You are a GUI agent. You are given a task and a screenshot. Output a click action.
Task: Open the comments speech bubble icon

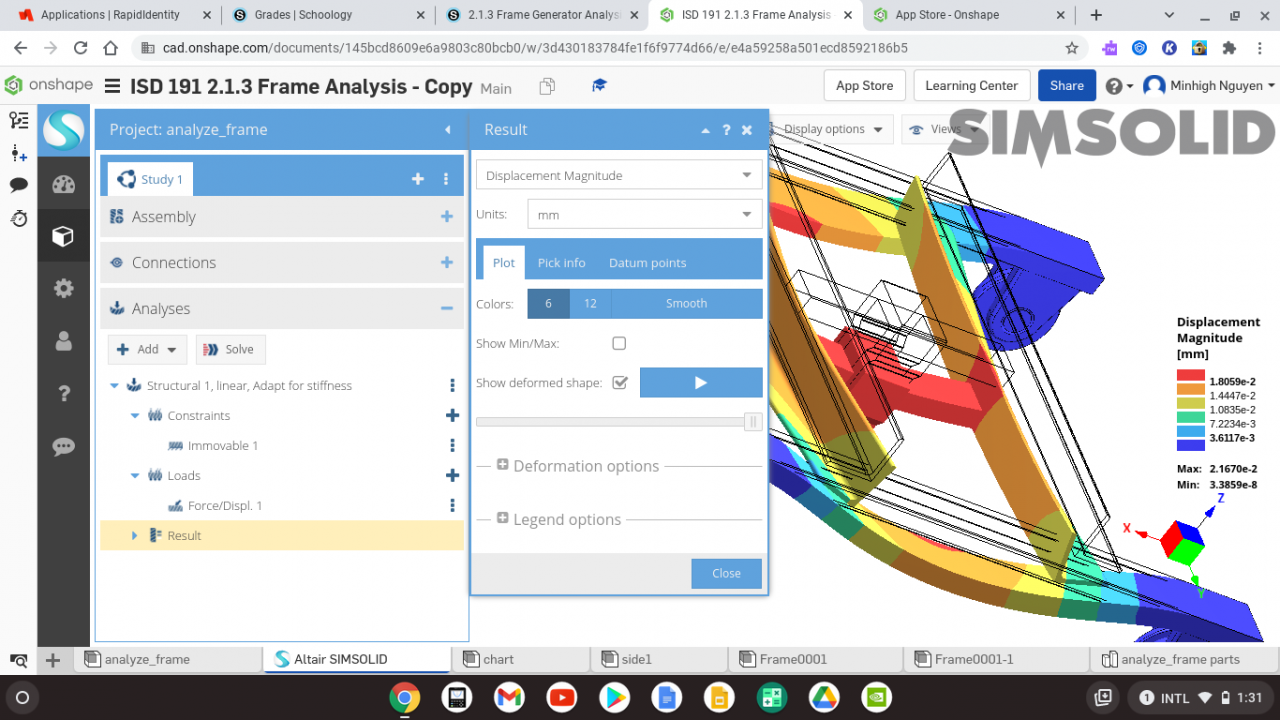pyautogui.click(x=18, y=185)
